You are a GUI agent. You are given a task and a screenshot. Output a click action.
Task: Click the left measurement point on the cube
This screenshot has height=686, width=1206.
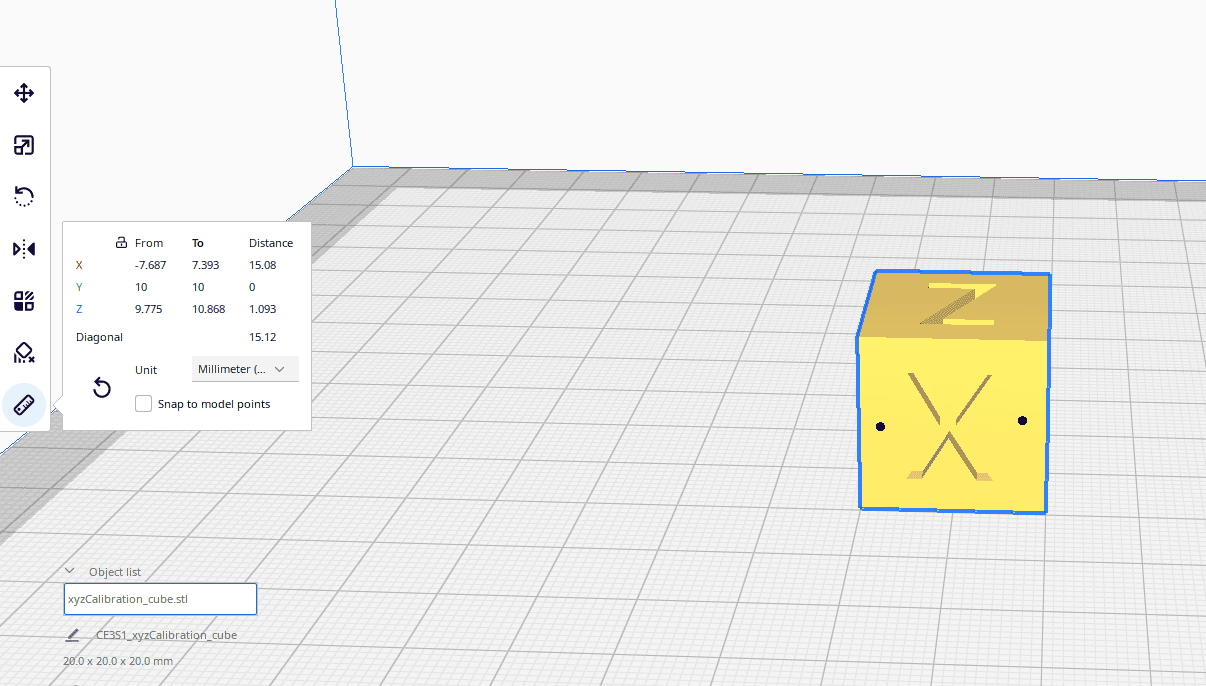click(x=880, y=427)
